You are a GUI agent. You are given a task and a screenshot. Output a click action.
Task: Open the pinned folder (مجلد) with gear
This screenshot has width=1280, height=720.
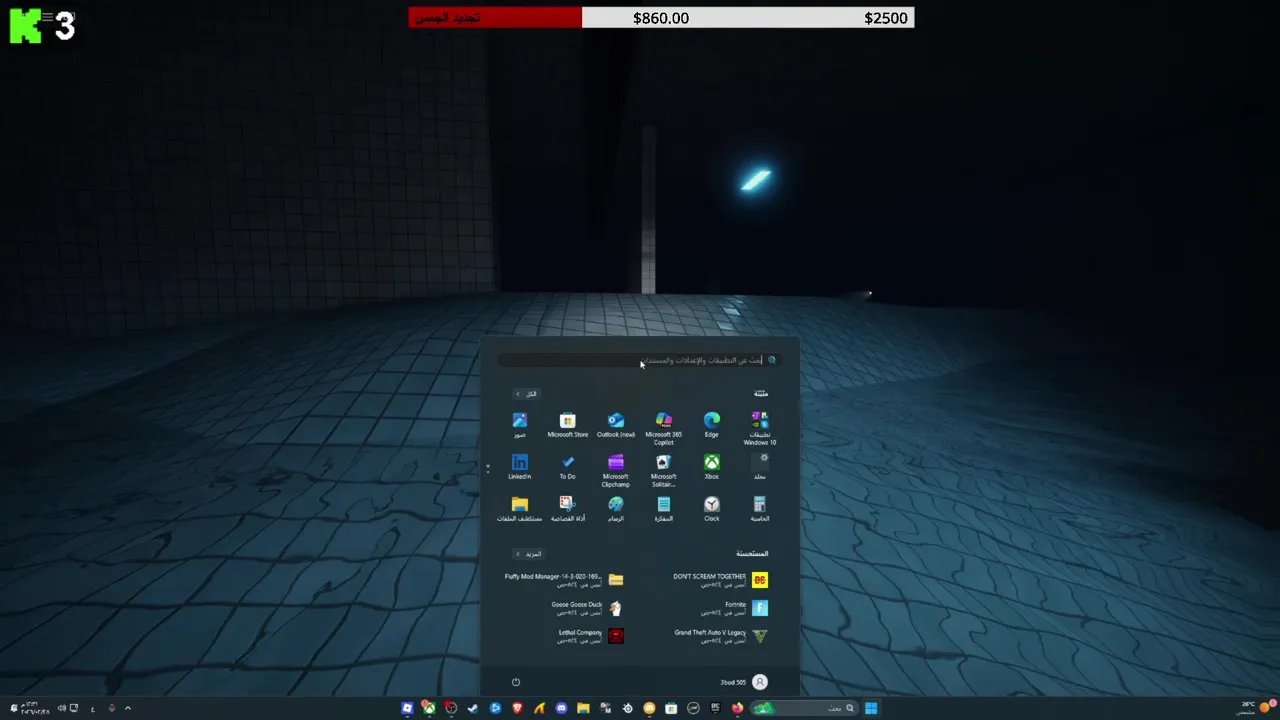click(x=760, y=467)
